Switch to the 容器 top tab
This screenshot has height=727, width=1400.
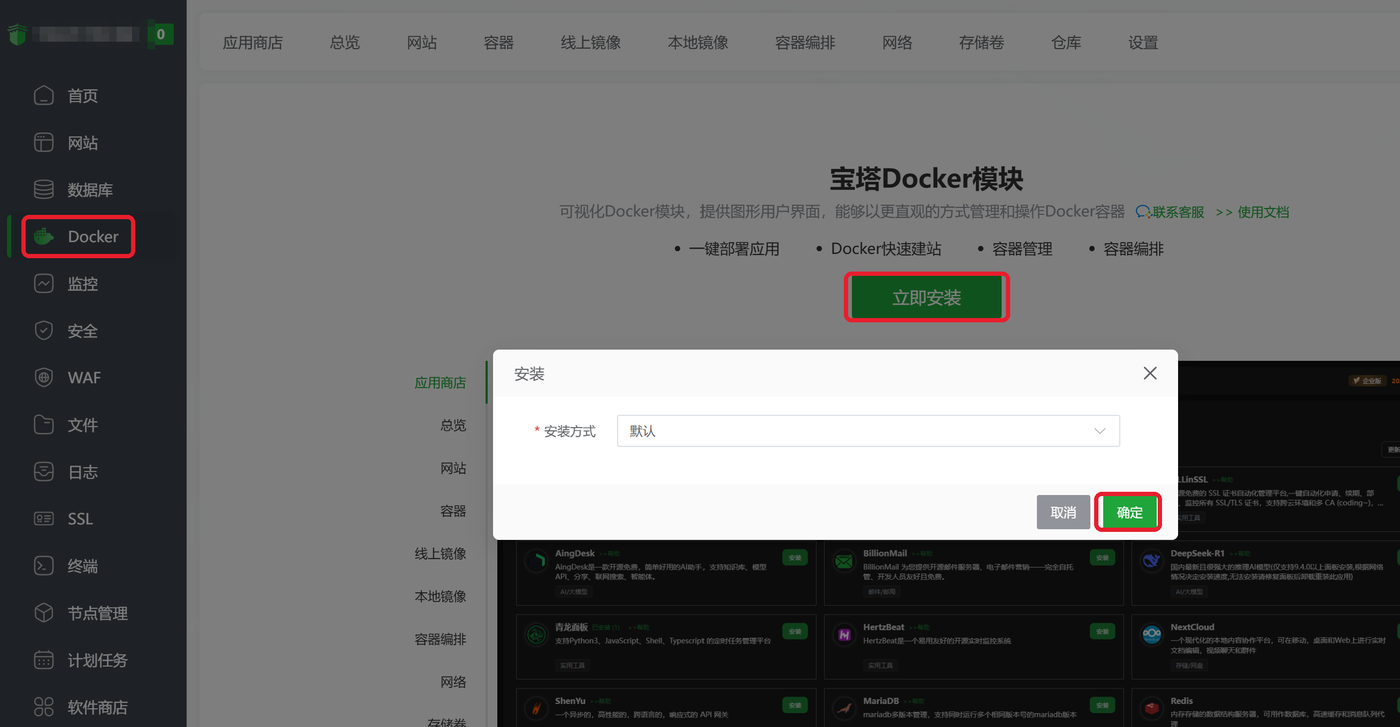[499, 43]
